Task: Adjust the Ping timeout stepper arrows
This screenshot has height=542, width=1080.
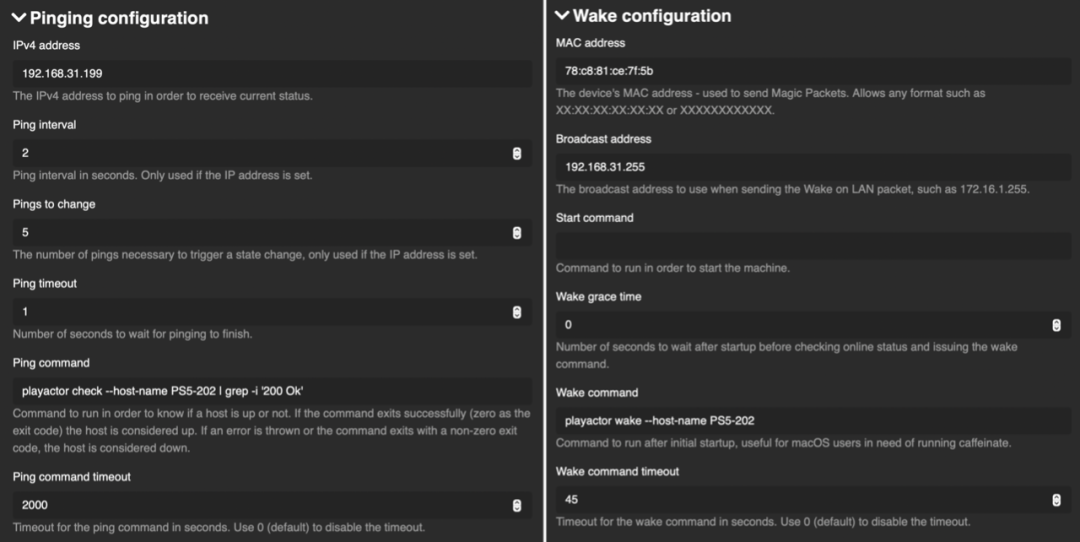Action: (x=516, y=311)
